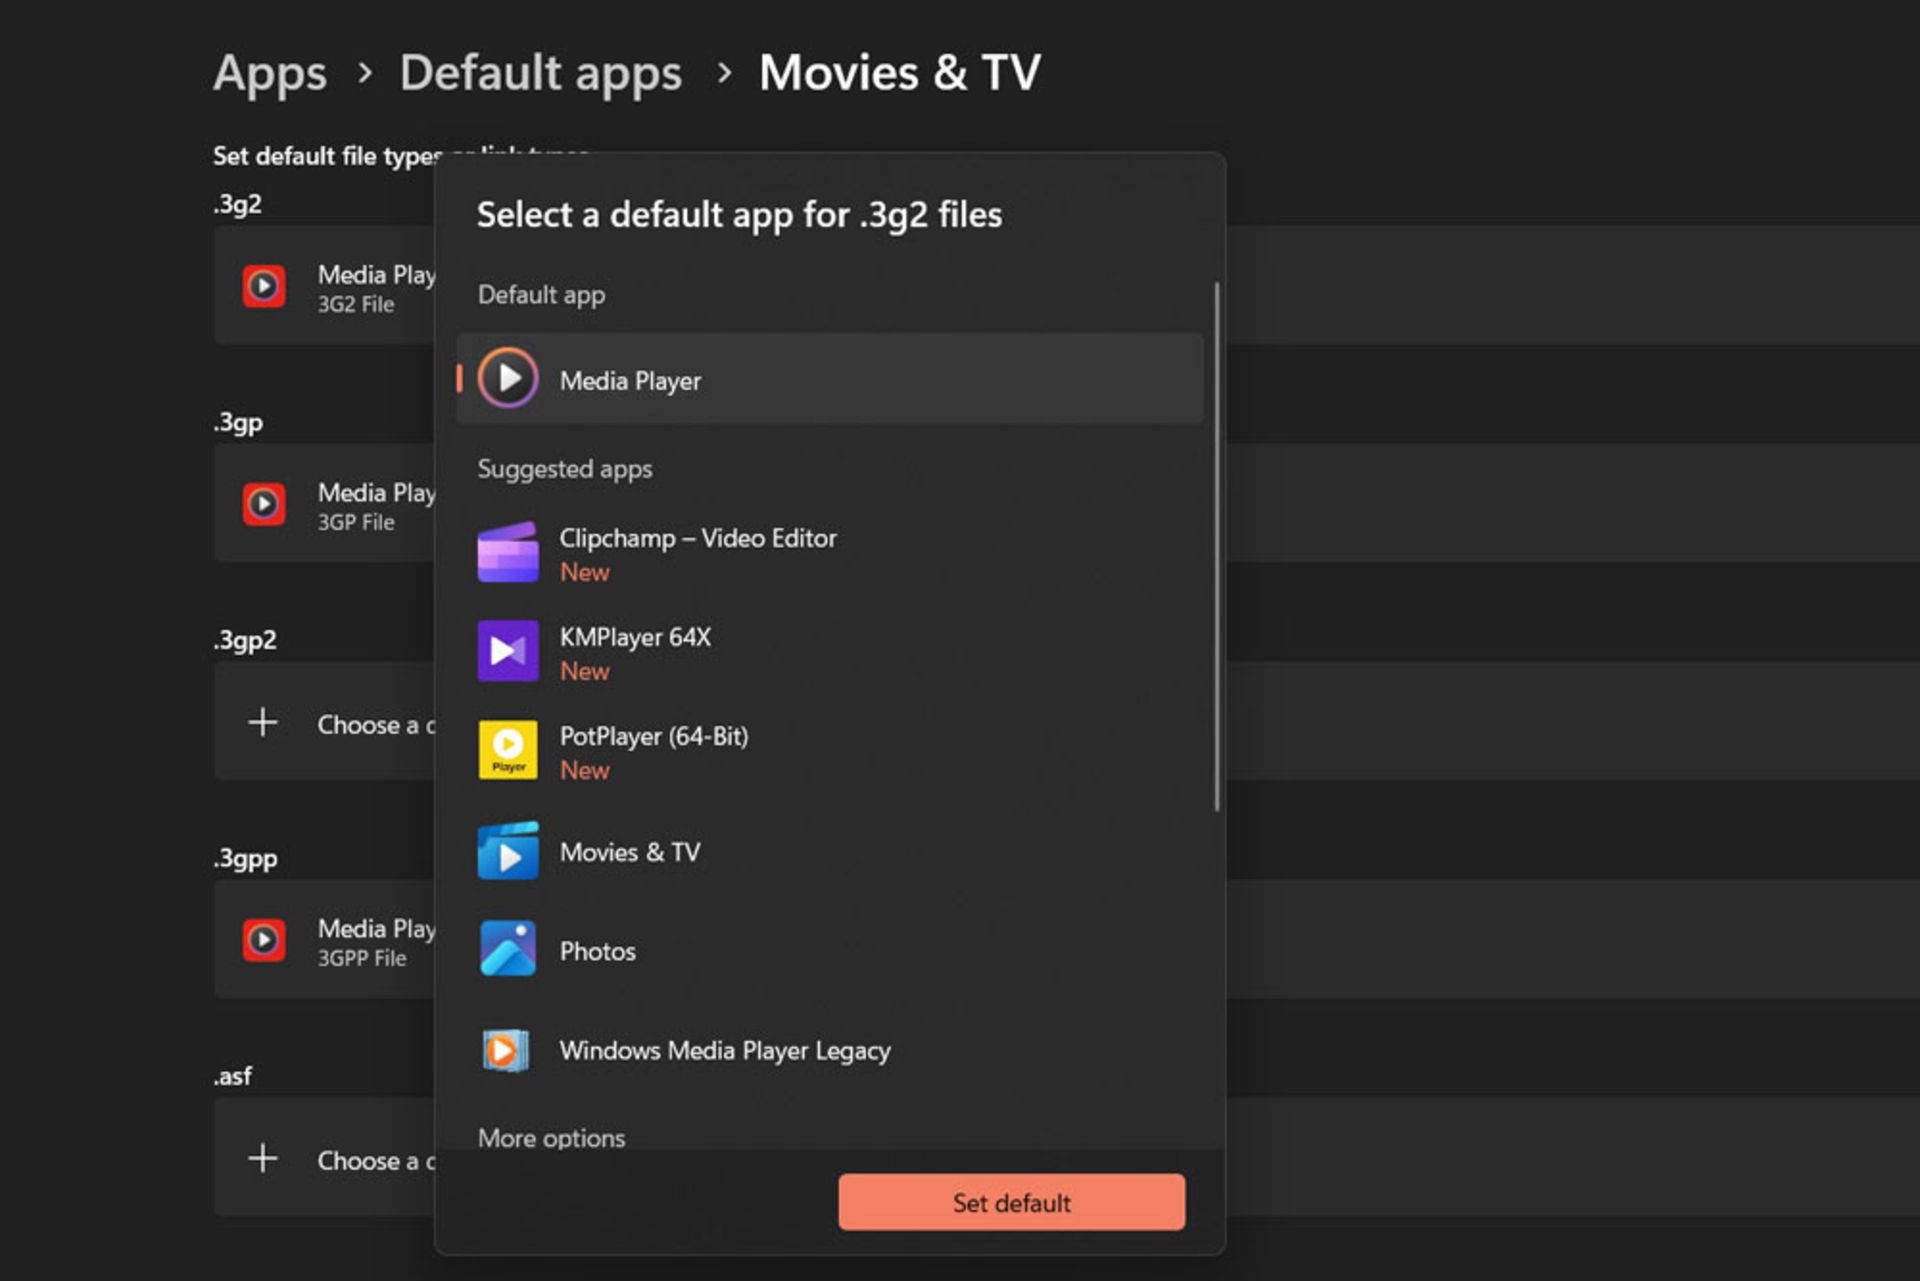Click the Movies & TV app icon
Image resolution: width=1920 pixels, height=1281 pixels.
(x=508, y=851)
